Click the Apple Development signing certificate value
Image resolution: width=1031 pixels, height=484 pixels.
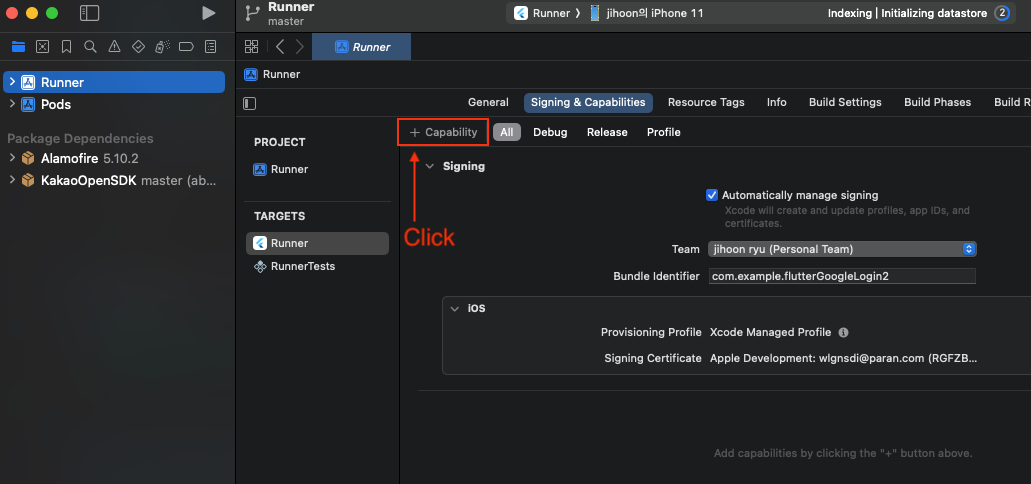tap(844, 358)
